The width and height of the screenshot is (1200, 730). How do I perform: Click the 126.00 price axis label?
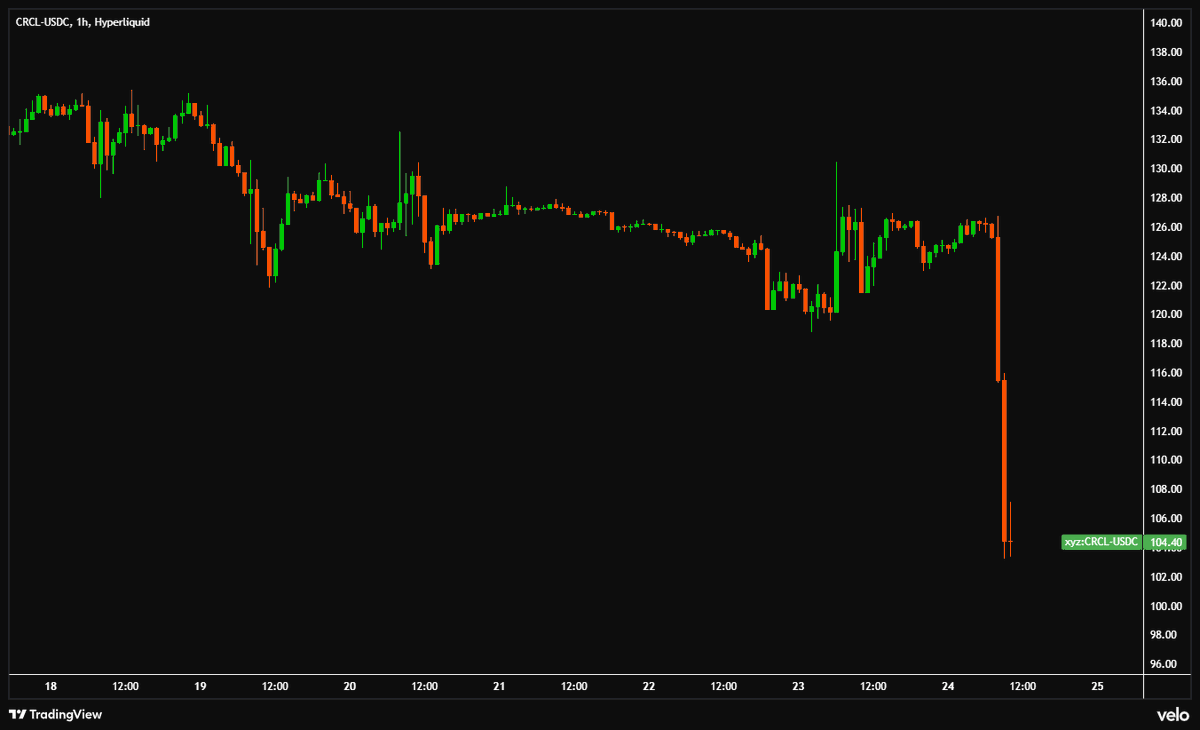pos(1167,227)
